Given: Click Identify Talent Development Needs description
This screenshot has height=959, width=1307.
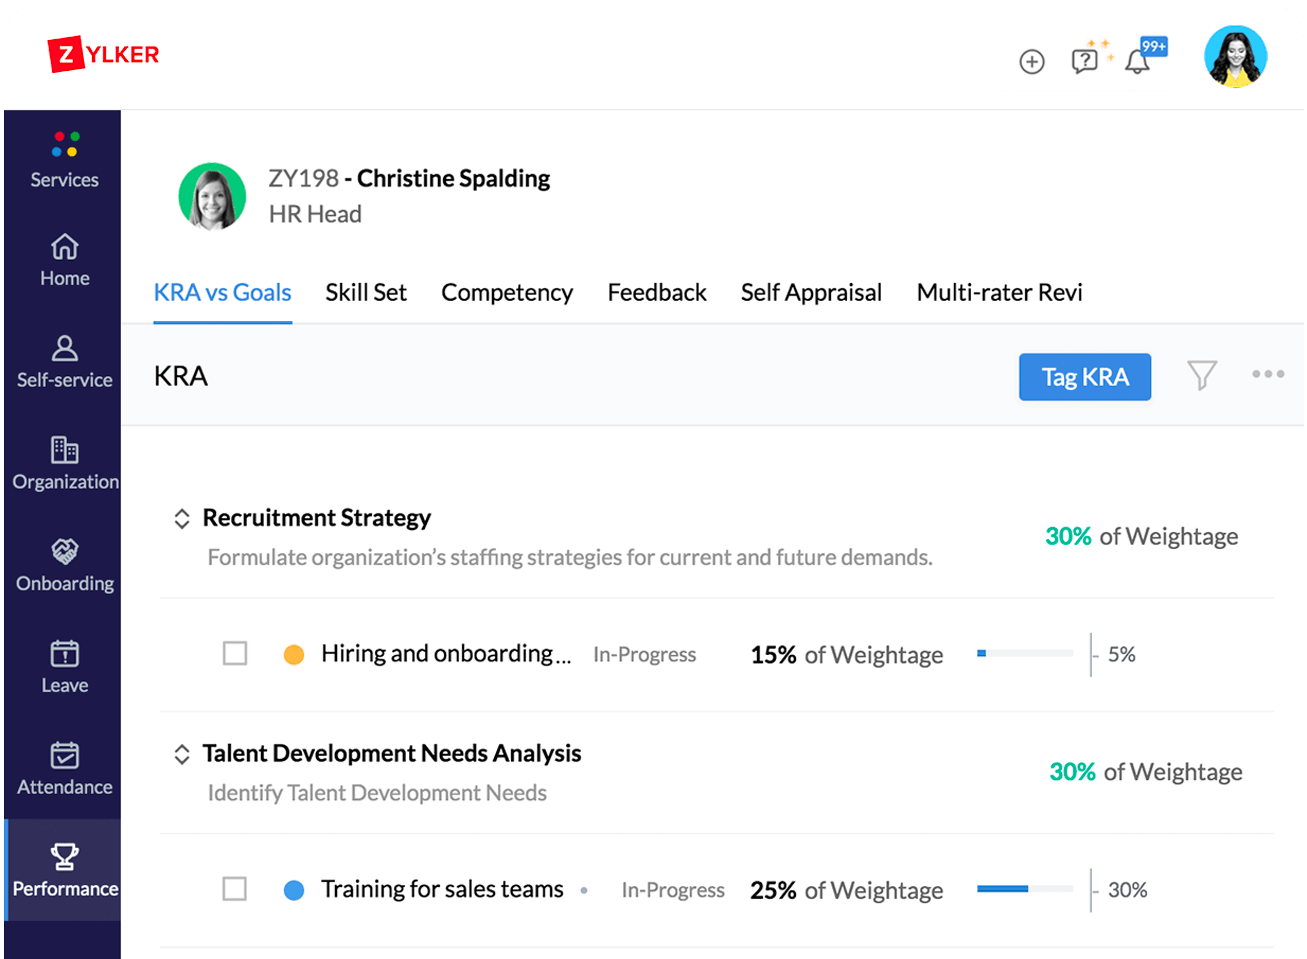Looking at the screenshot, I should (377, 793).
